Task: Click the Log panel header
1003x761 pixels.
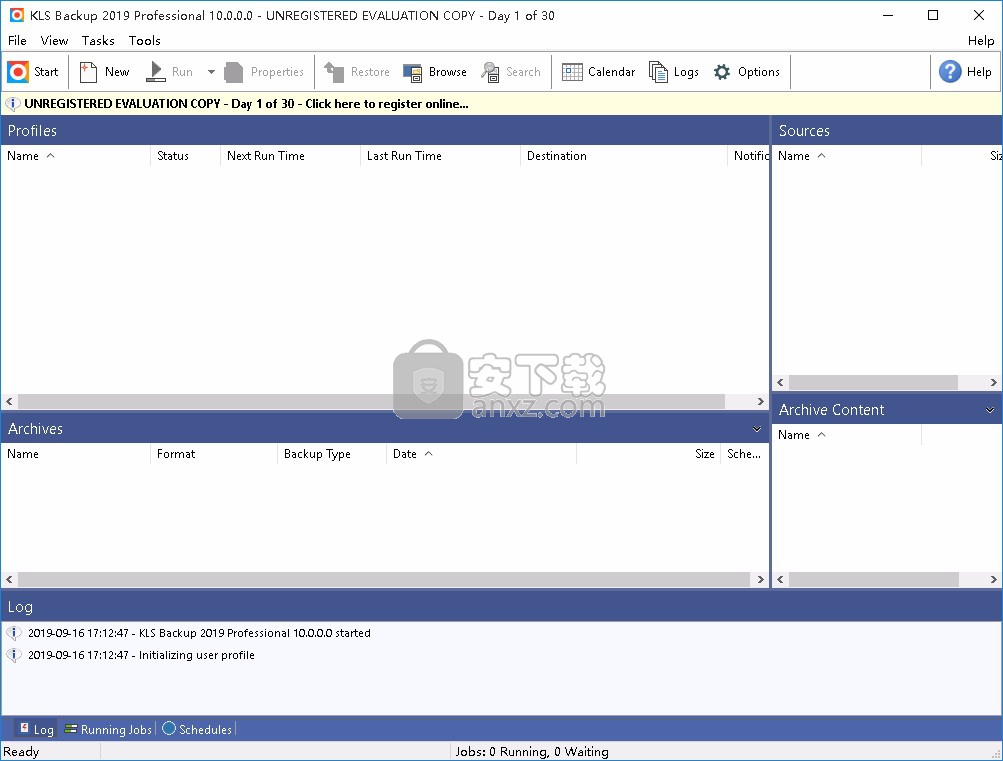Action: tap(502, 606)
